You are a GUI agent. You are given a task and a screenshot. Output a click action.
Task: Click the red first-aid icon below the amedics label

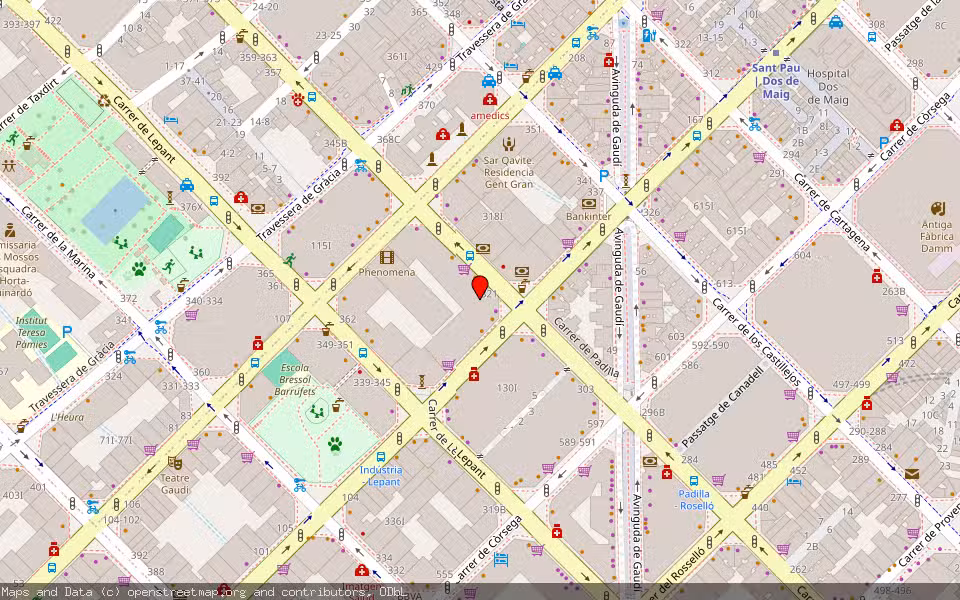click(x=441, y=135)
